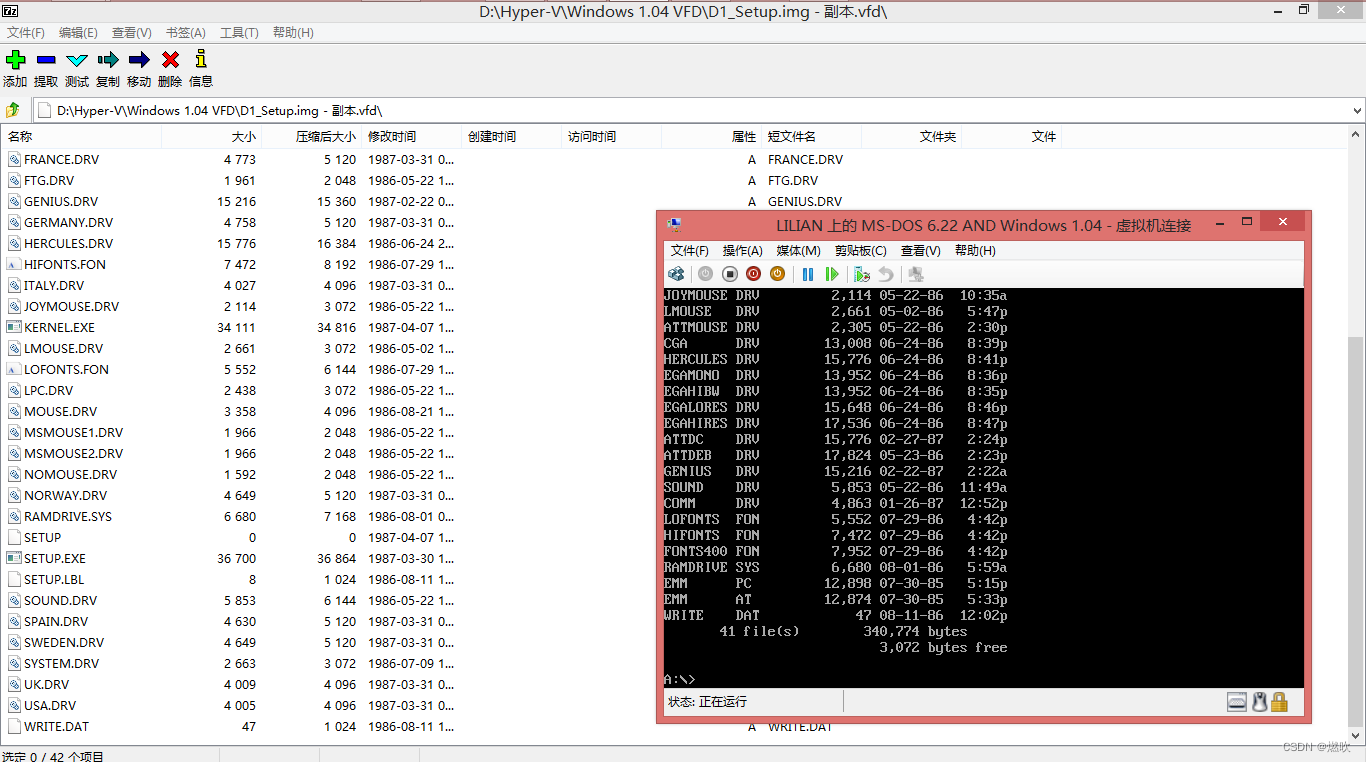Open the address bar path dropdown arrow
Screen dimensions: 1366x762
[x=1357, y=110]
